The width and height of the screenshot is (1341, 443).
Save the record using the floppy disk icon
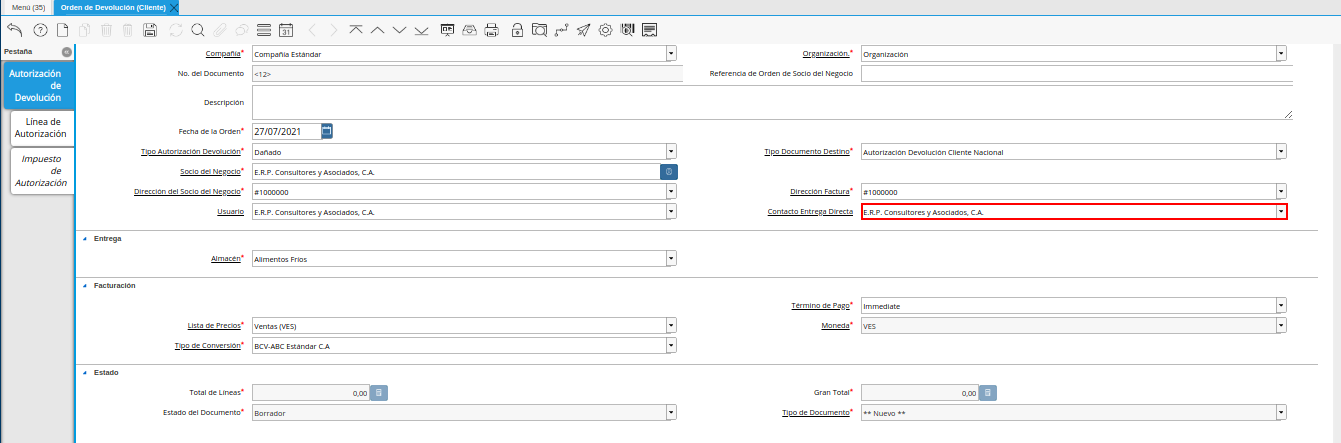(150, 30)
